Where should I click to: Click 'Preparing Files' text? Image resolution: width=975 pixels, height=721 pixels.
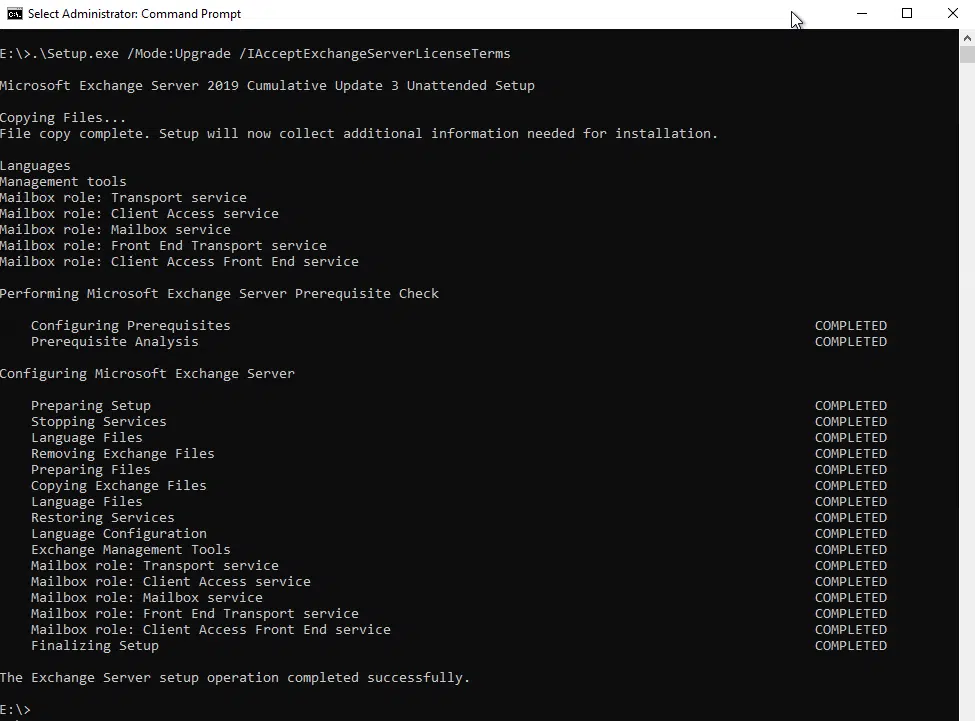click(91, 470)
